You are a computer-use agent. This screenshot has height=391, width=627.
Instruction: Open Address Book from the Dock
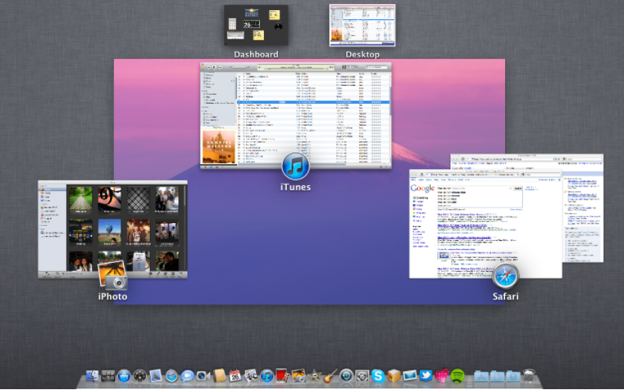point(219,376)
